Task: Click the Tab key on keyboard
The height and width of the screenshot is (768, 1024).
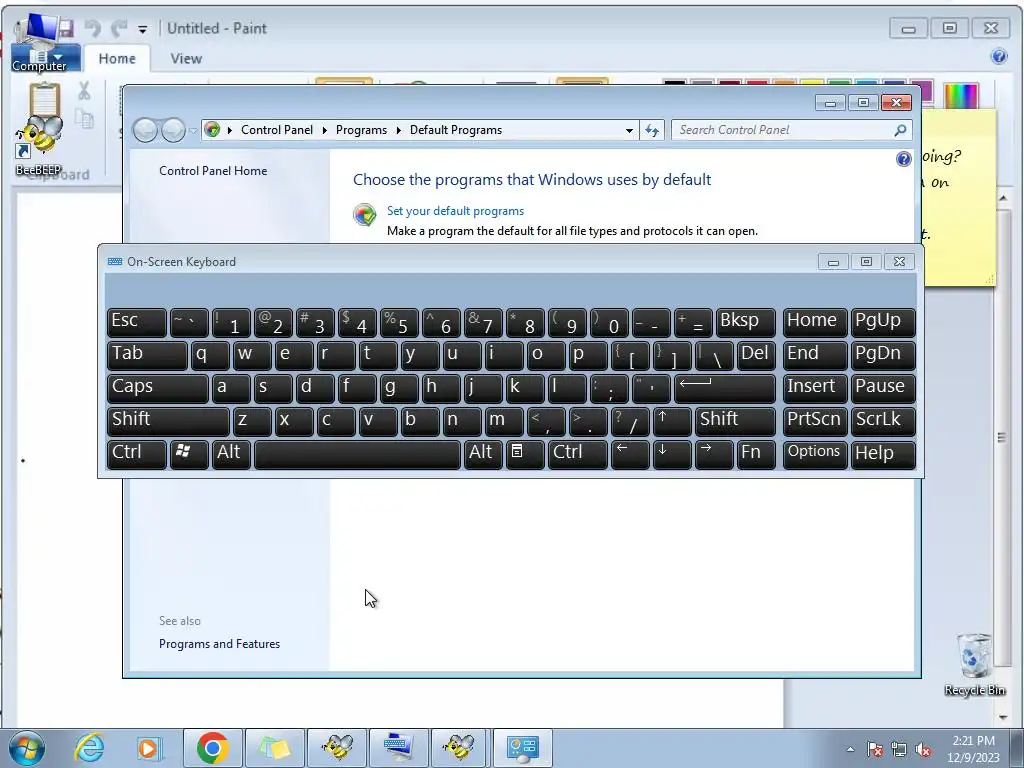Action: tap(147, 355)
